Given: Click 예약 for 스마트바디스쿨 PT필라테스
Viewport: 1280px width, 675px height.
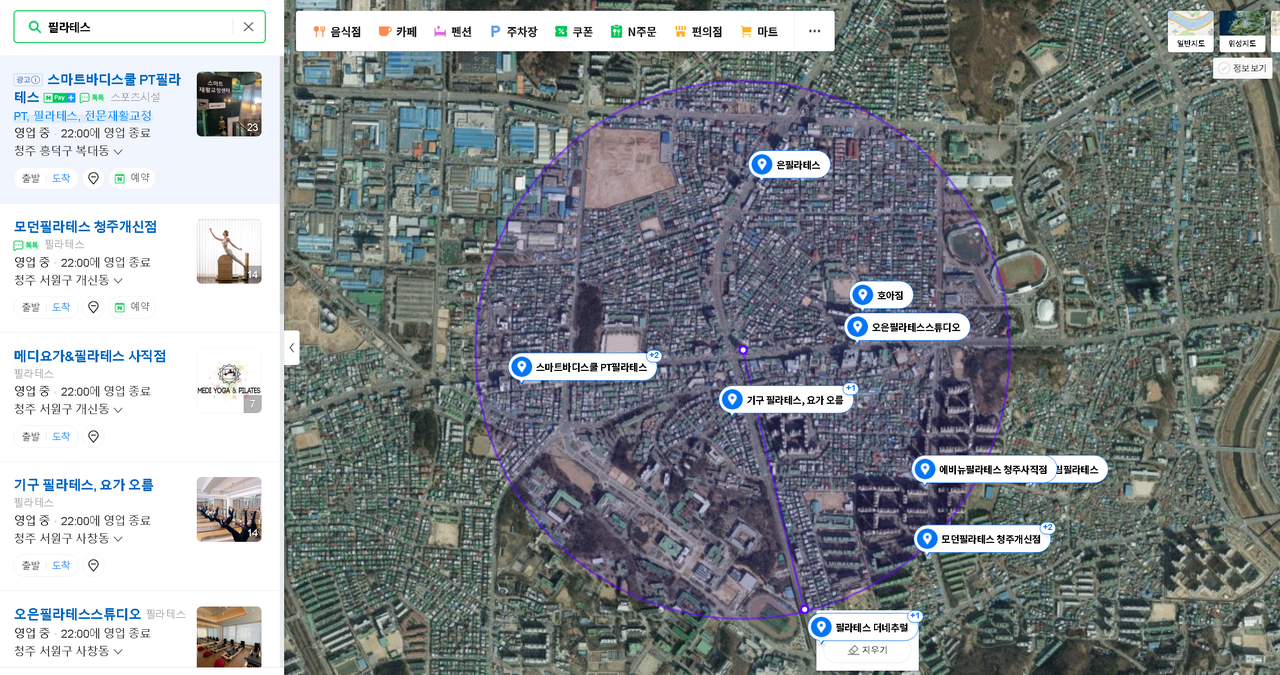Looking at the screenshot, I should point(132,178).
